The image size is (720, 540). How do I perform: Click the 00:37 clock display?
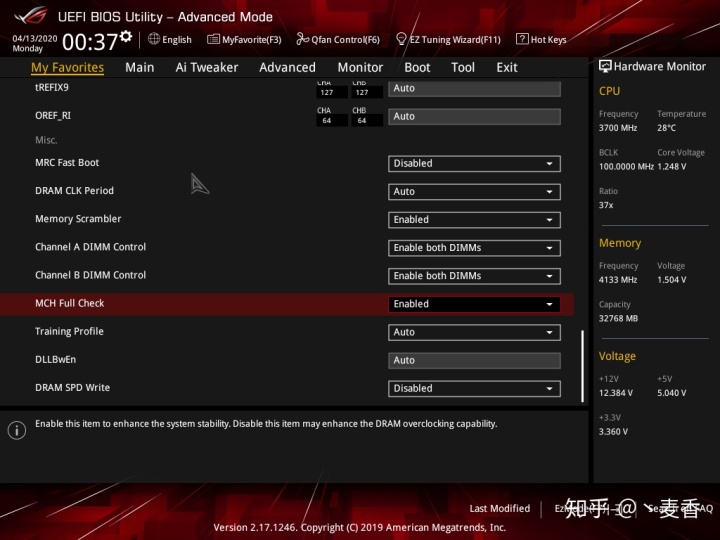tap(90, 42)
